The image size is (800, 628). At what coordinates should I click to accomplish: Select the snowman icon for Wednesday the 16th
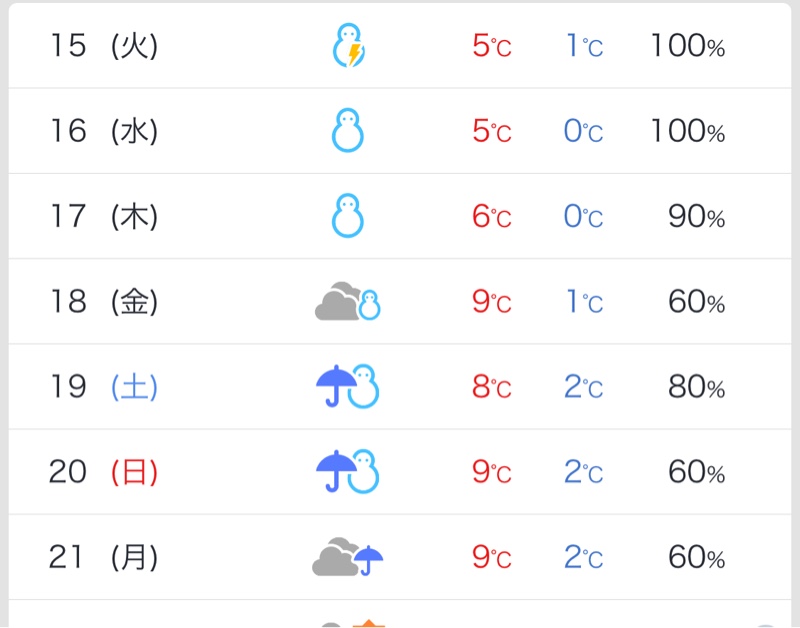(348, 131)
